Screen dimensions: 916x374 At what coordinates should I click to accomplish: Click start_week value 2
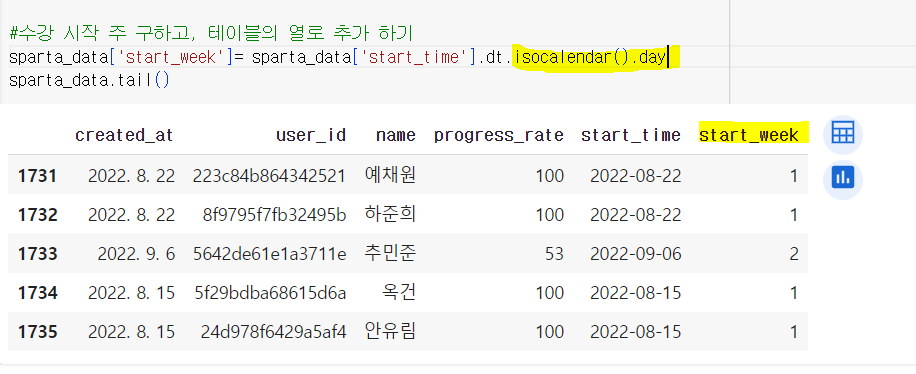point(793,254)
